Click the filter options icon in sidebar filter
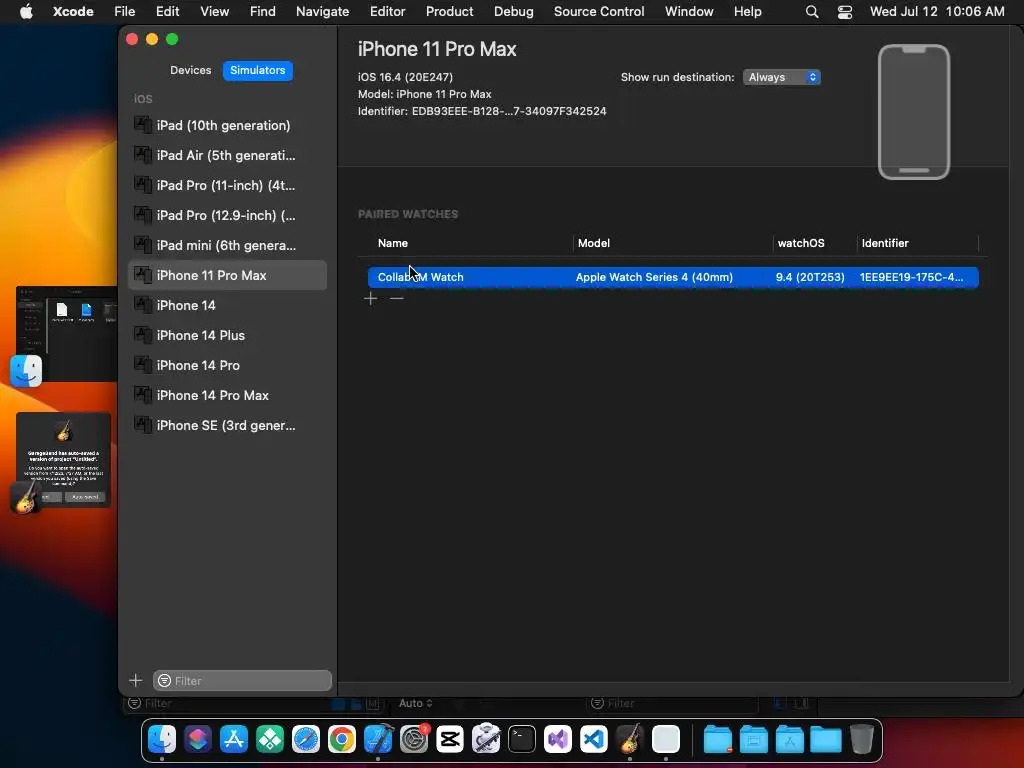 click(x=165, y=680)
